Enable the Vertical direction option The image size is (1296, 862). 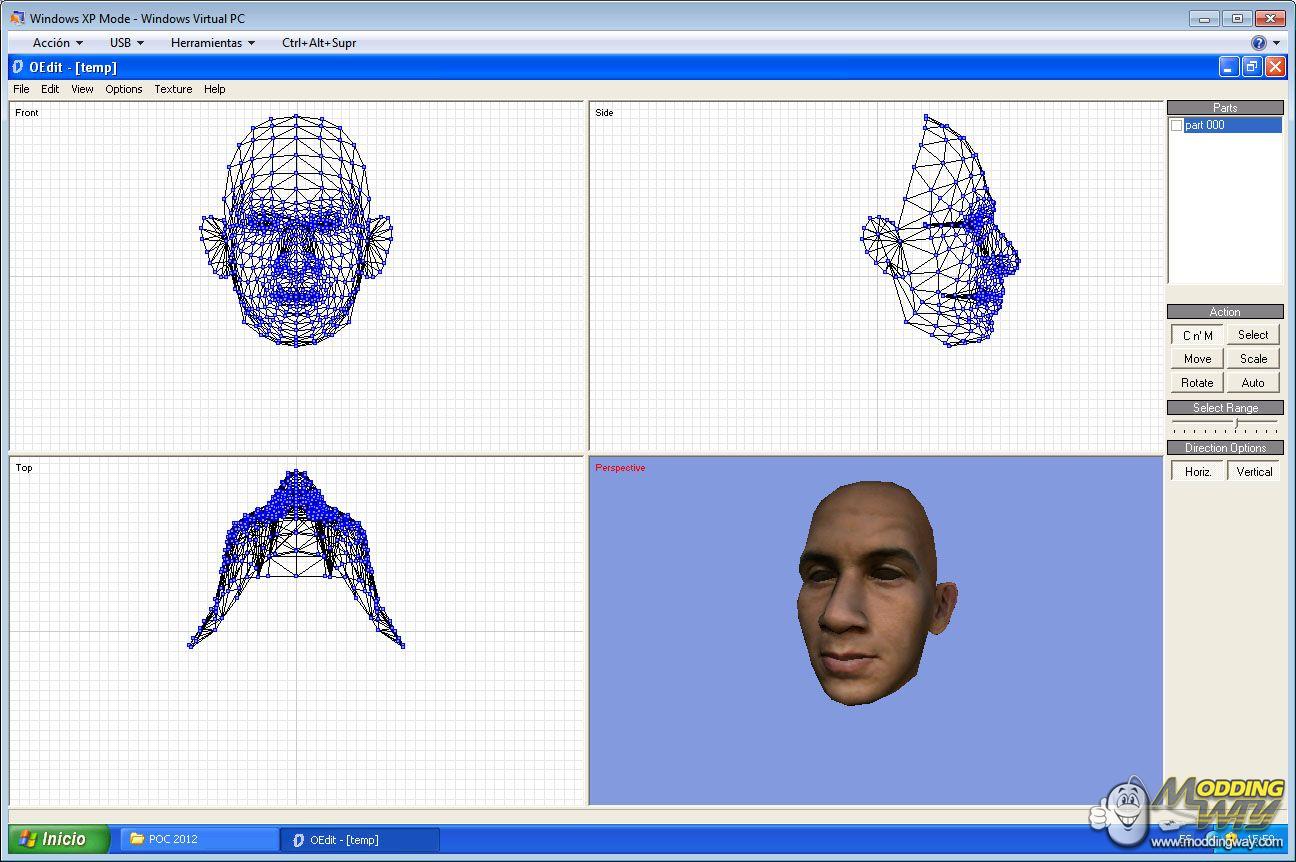point(1254,471)
